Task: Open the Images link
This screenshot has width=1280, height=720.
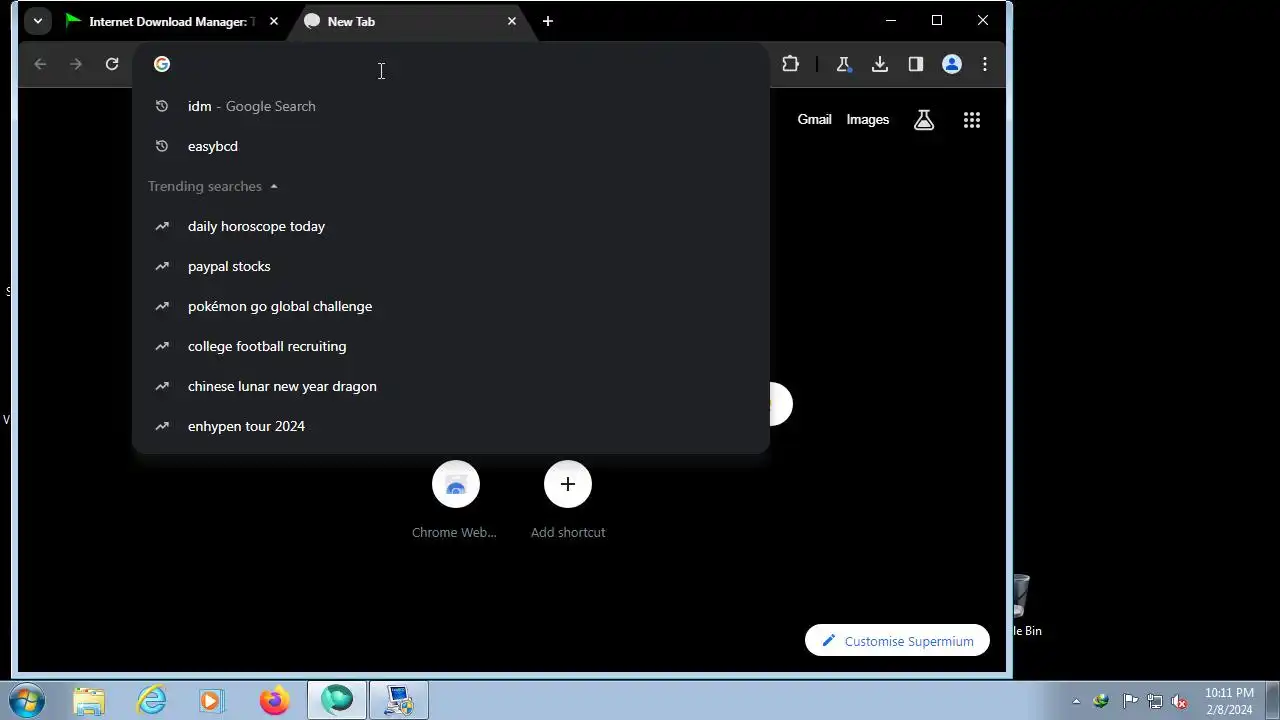Action: [x=867, y=119]
